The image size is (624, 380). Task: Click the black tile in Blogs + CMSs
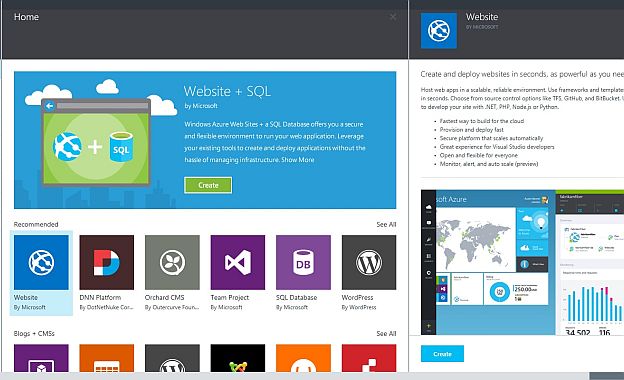click(238, 358)
